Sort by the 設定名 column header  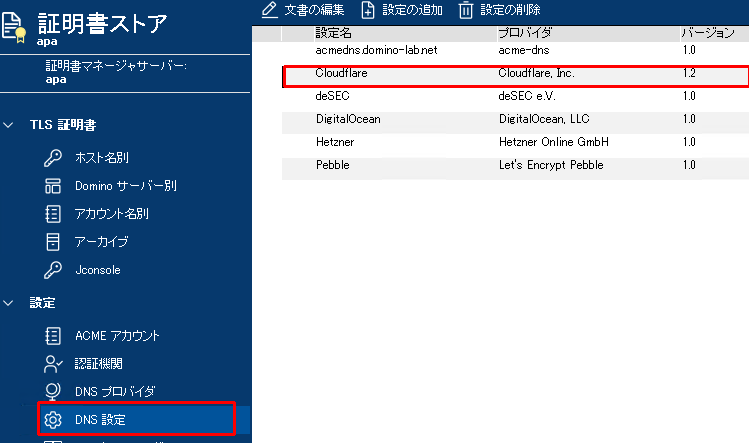[x=333, y=33]
